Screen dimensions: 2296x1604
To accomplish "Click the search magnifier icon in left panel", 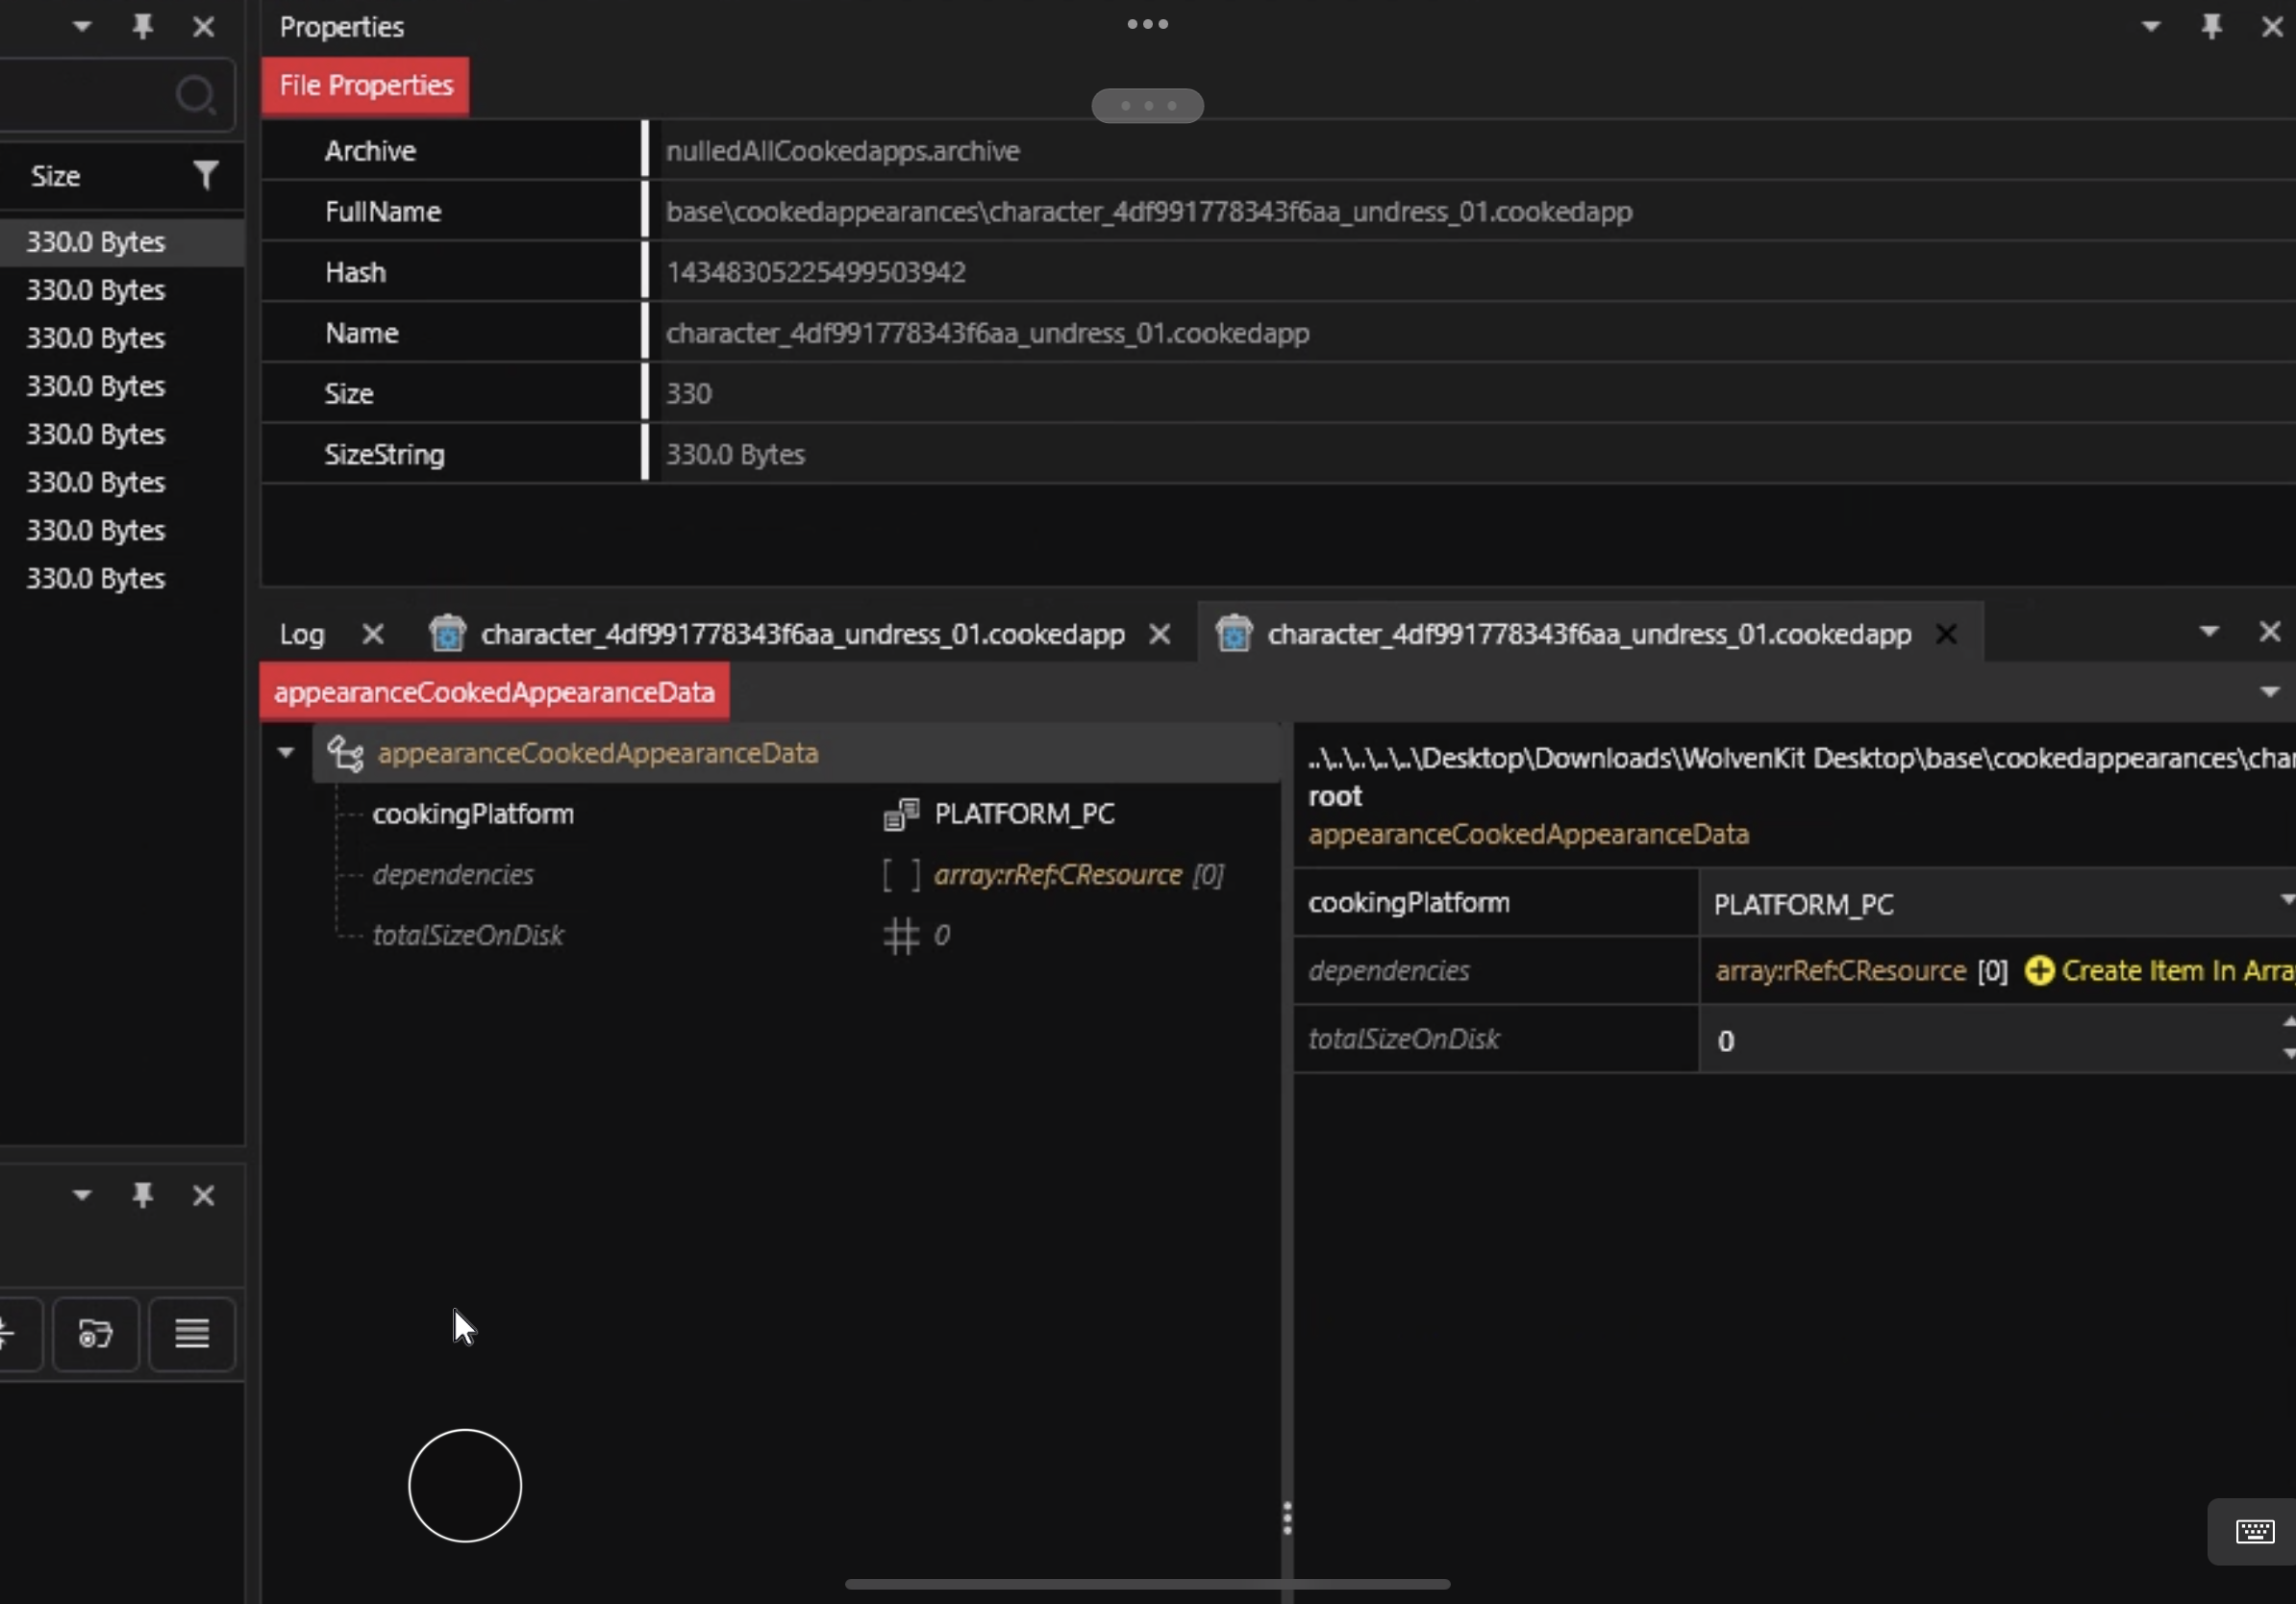I will point(197,94).
